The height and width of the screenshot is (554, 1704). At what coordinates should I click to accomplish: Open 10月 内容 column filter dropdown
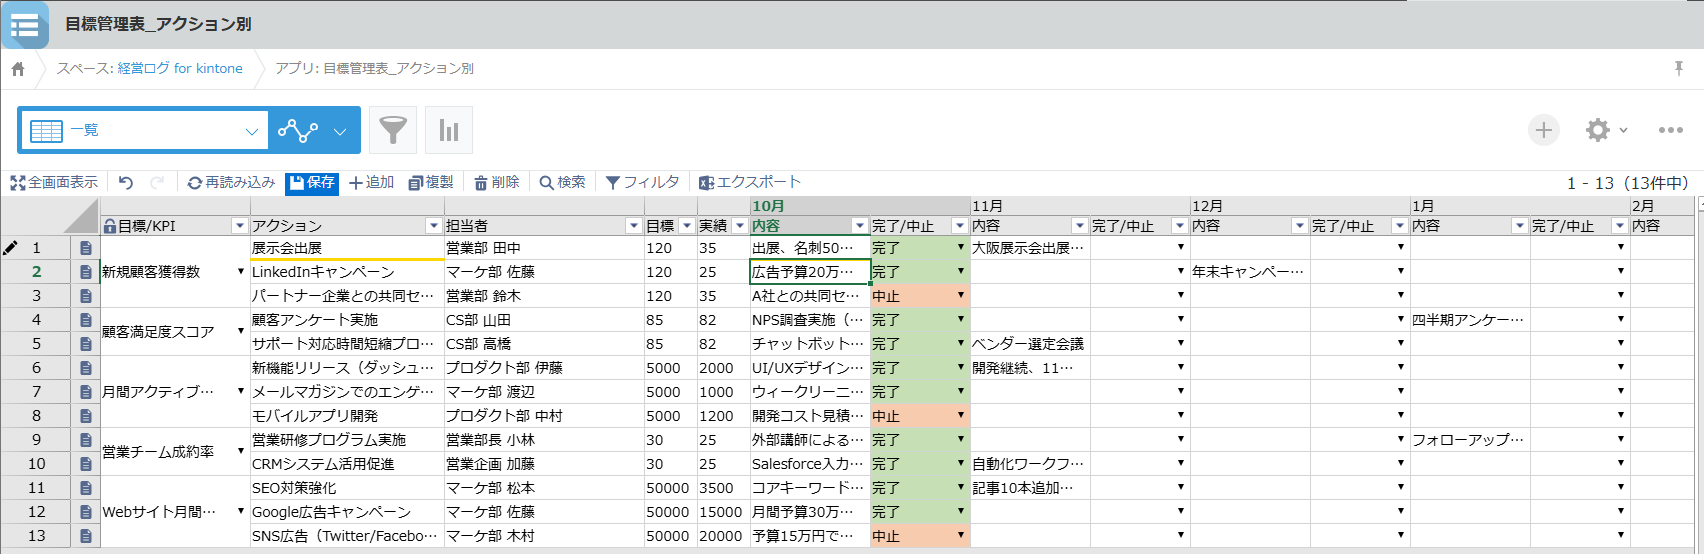(859, 226)
